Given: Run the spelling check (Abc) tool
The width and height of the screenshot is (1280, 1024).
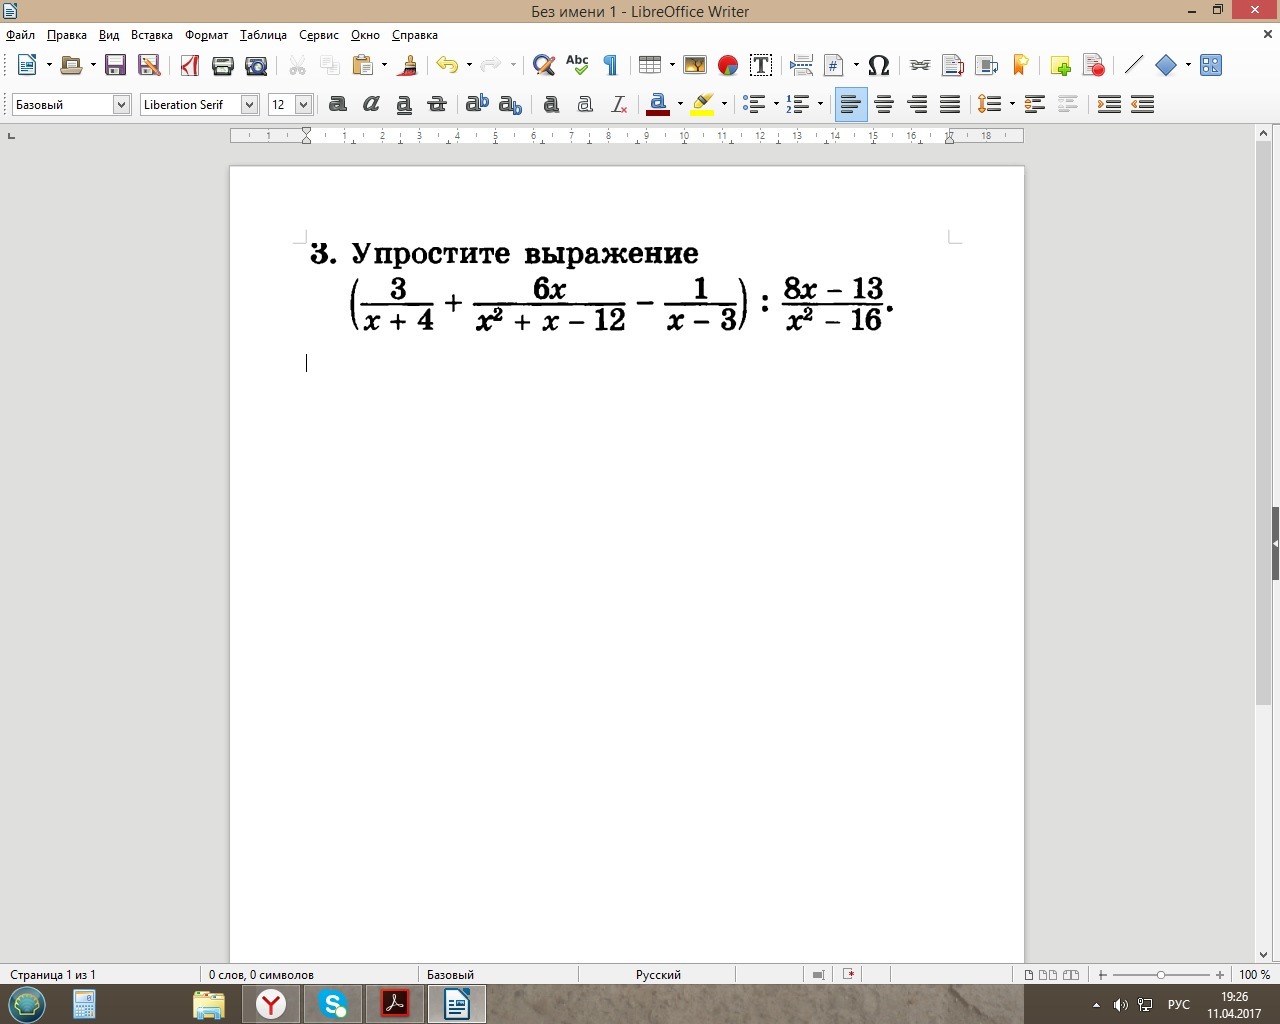Looking at the screenshot, I should click(577, 66).
